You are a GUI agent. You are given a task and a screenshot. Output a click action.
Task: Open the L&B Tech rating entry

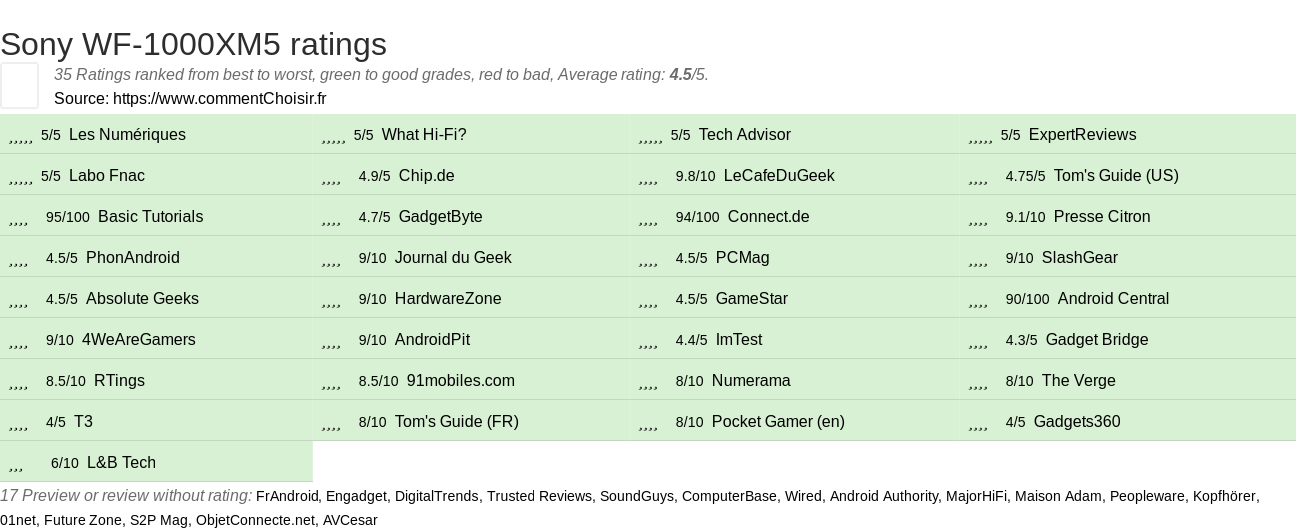point(121,463)
